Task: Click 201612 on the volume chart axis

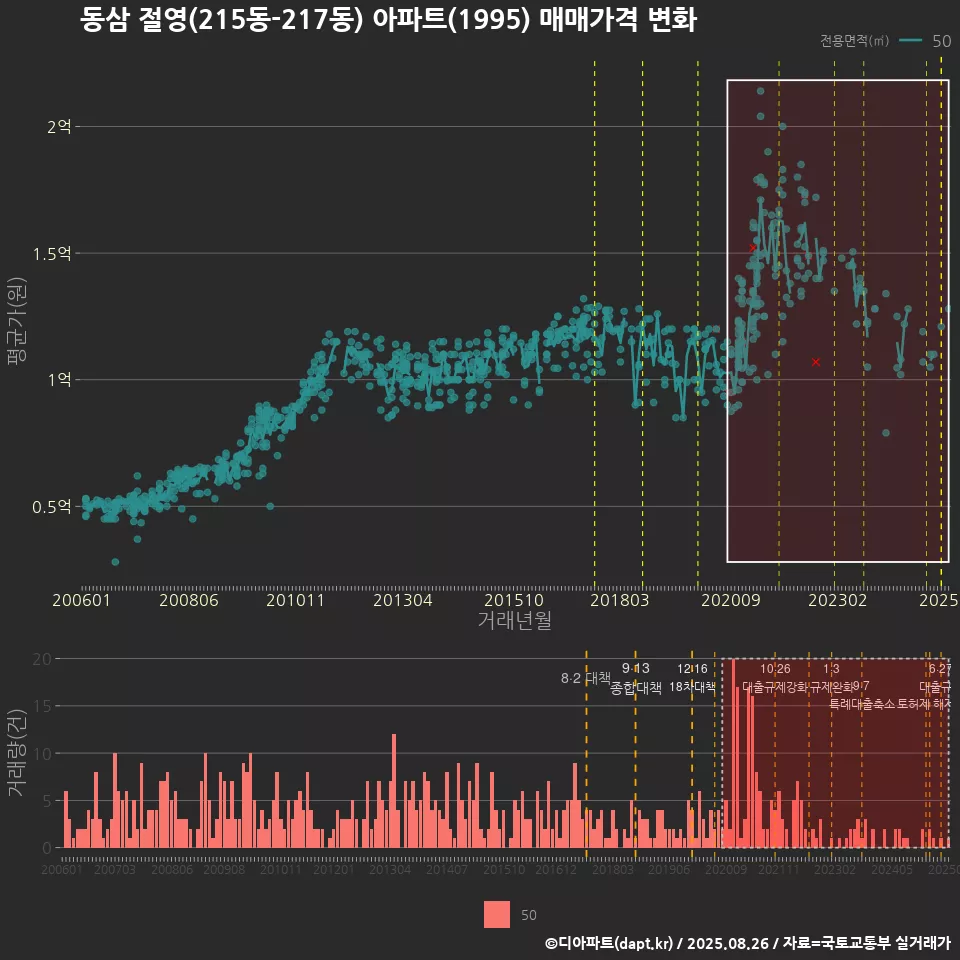Action: (556, 869)
